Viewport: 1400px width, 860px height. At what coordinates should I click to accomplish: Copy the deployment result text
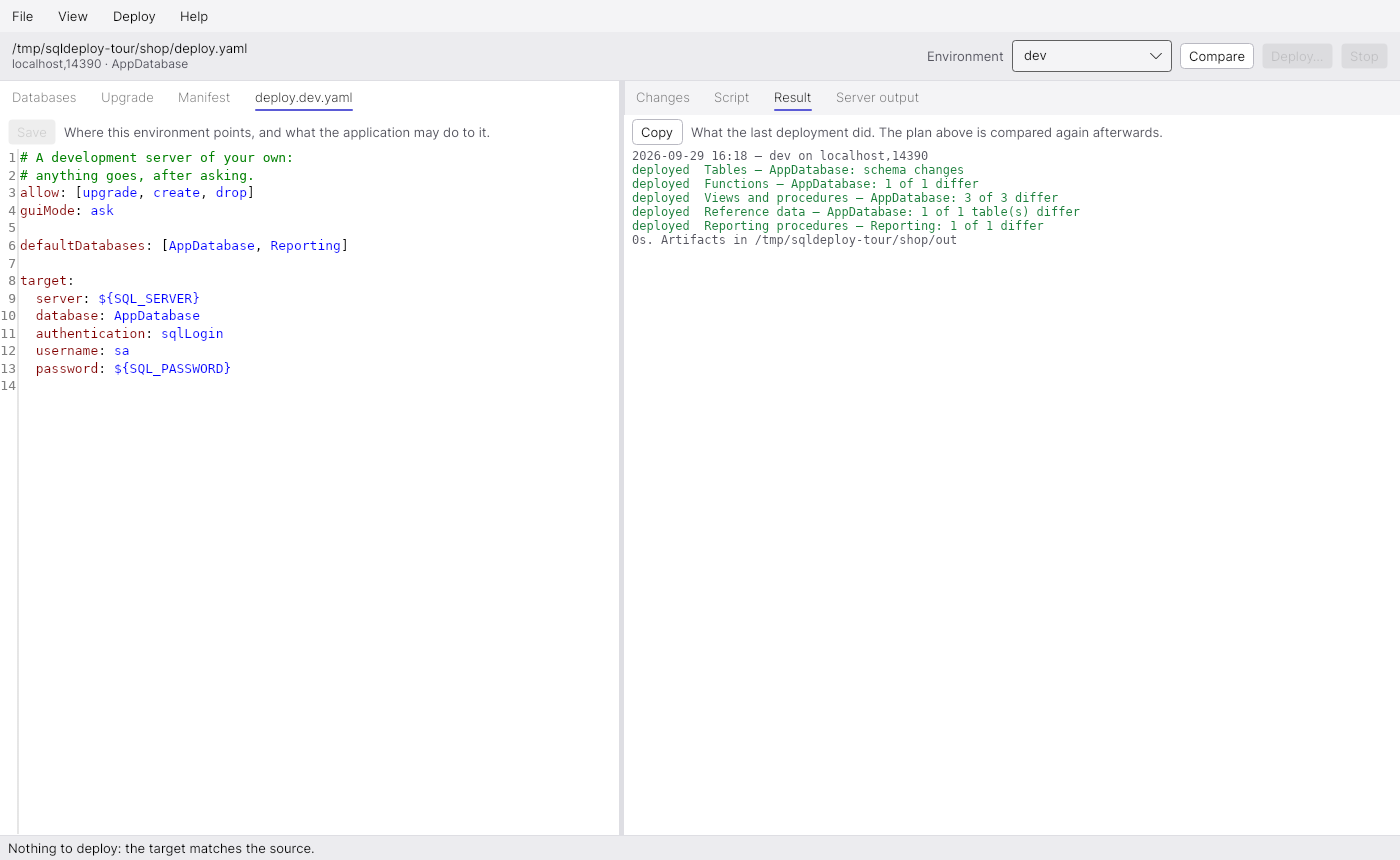657,132
